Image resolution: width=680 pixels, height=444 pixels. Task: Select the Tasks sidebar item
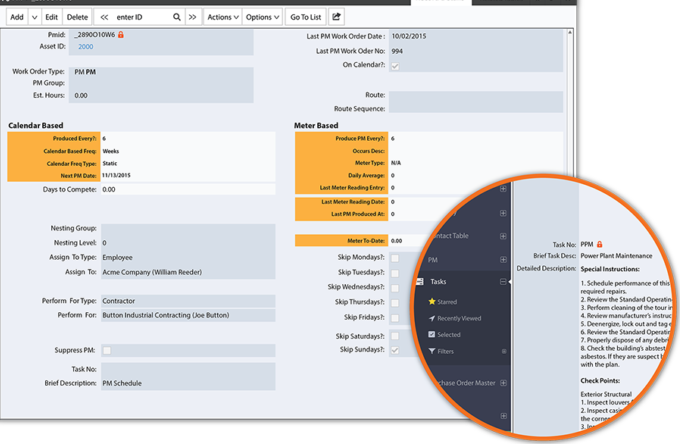coord(438,282)
